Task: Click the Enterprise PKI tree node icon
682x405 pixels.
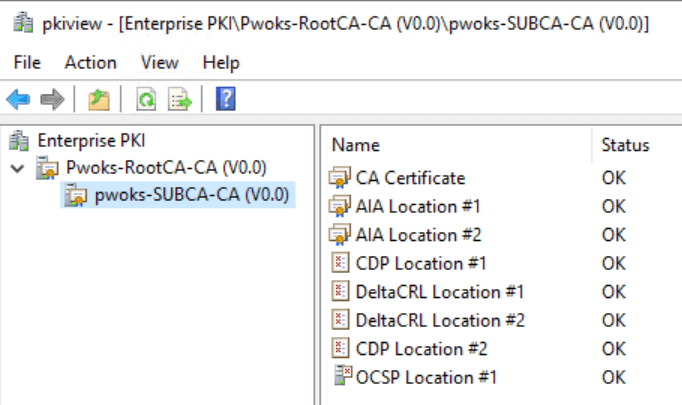Action: 19,141
